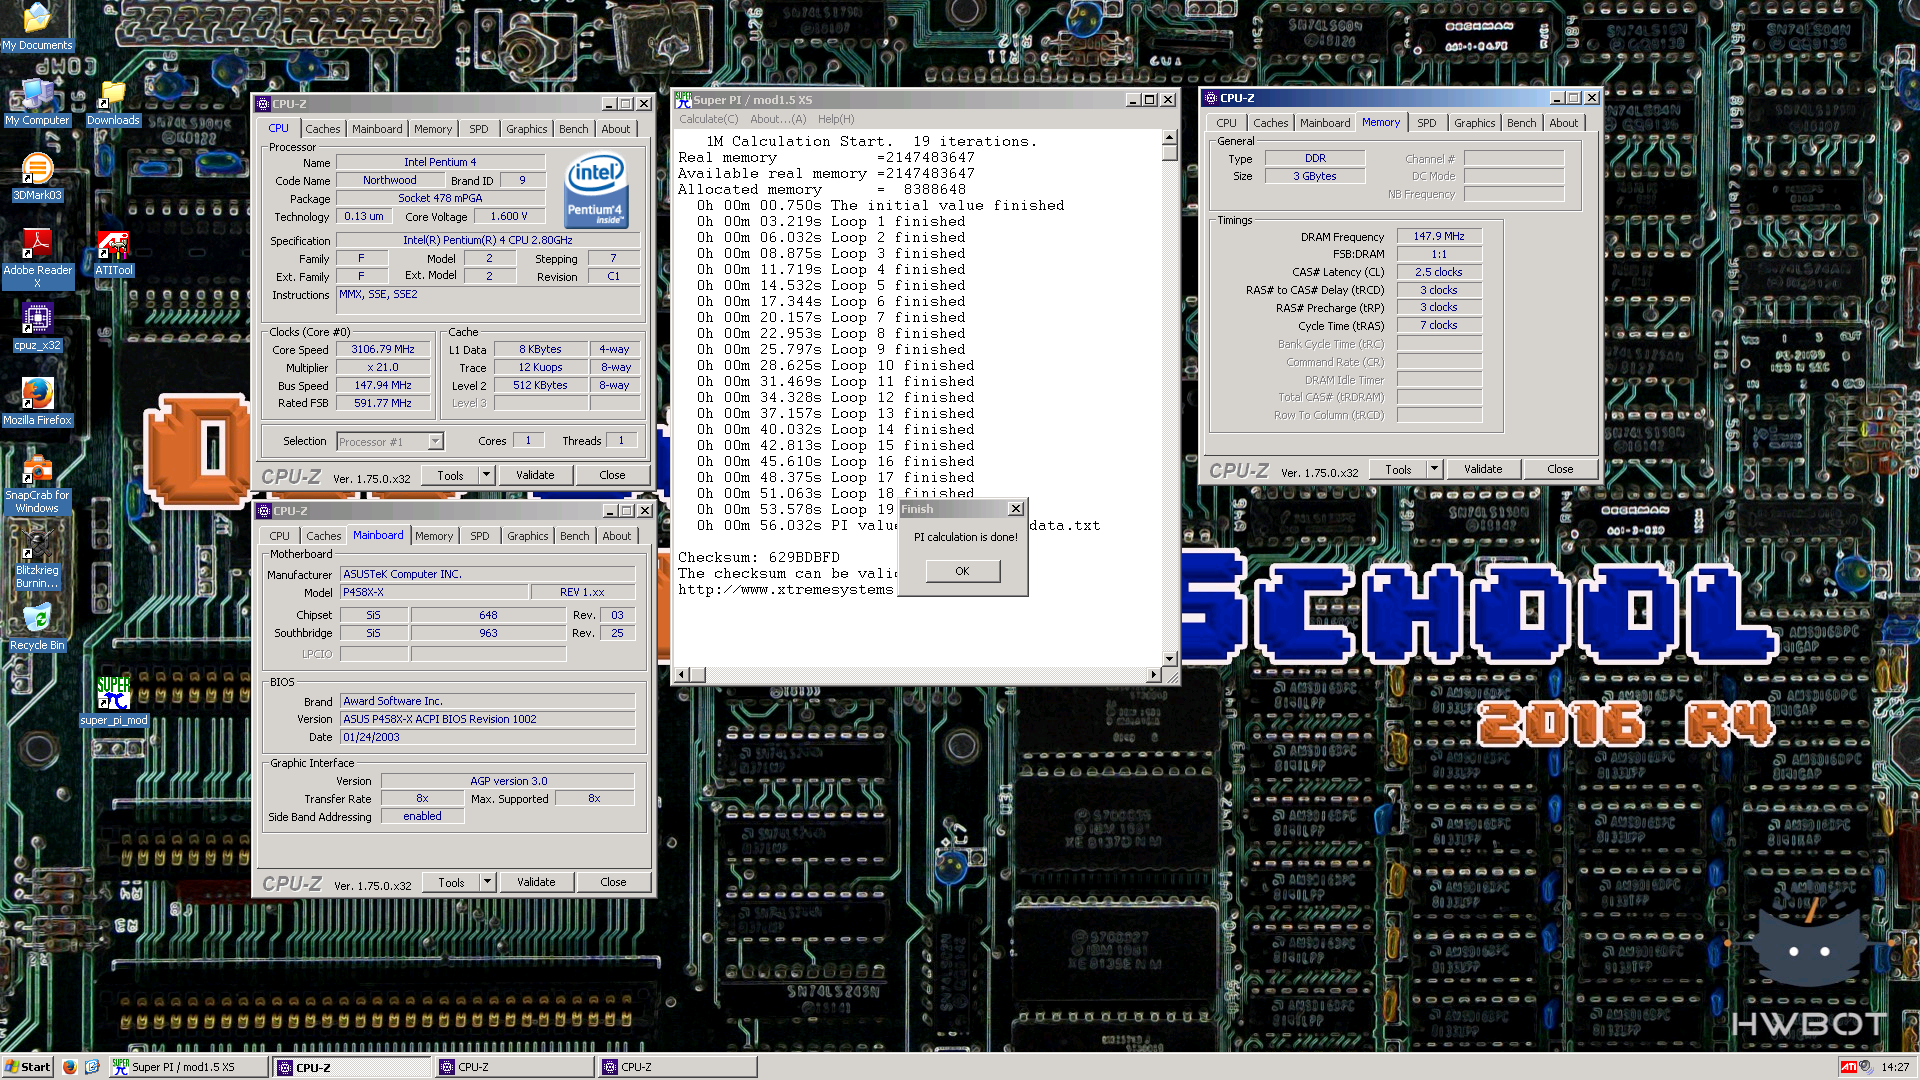Expand Tools arrow in CPU tab window

pos(486,475)
